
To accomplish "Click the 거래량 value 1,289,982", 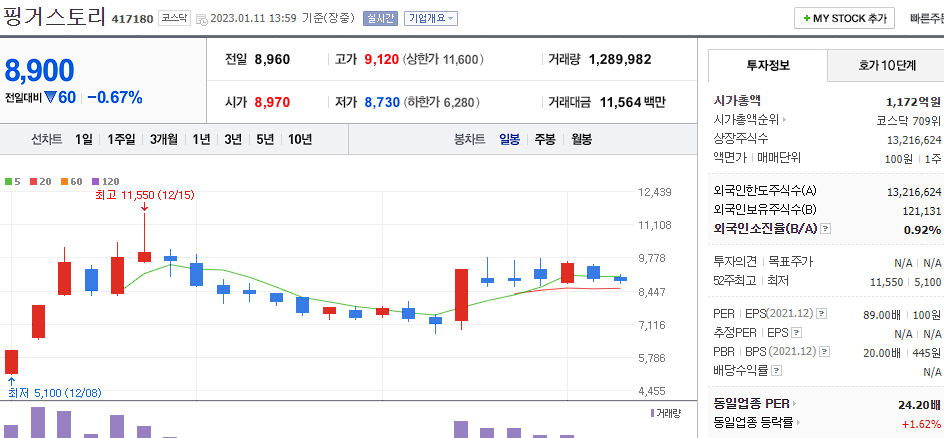I will pyautogui.click(x=620, y=60).
